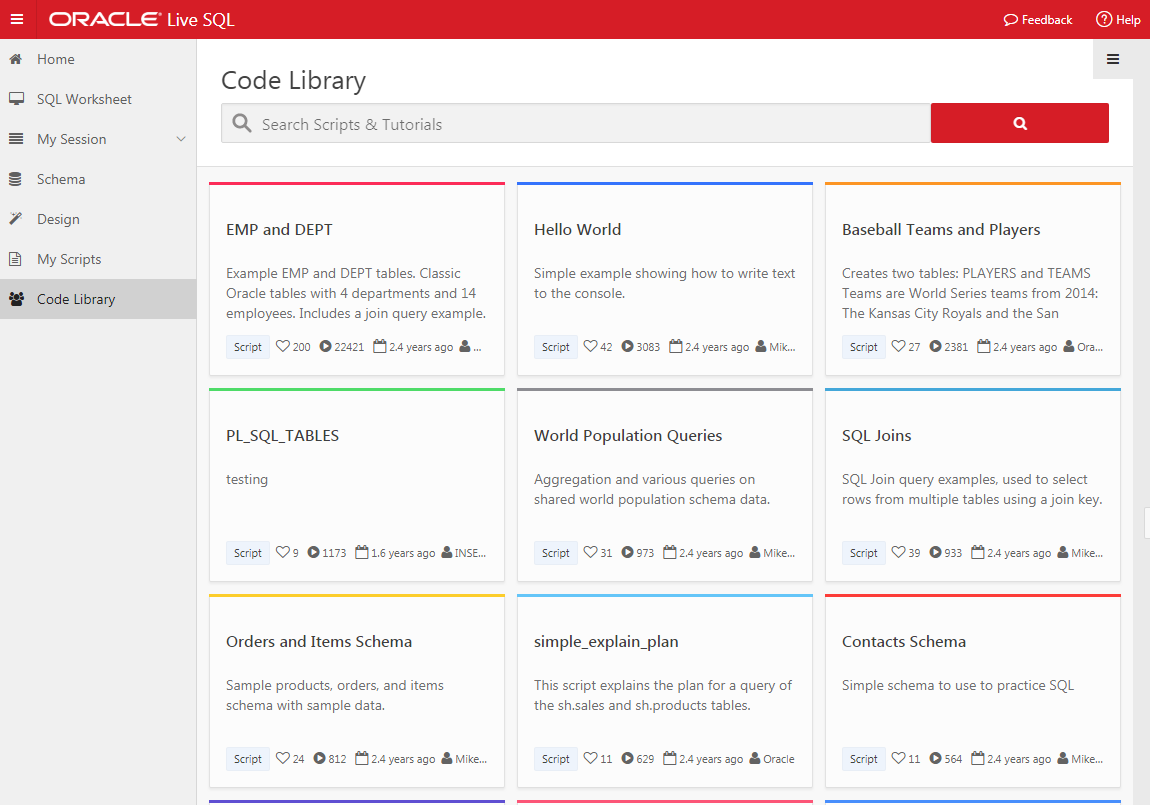Viewport: 1150px width, 805px height.
Task: Click the heart icon on SQL Joins
Action: click(898, 552)
